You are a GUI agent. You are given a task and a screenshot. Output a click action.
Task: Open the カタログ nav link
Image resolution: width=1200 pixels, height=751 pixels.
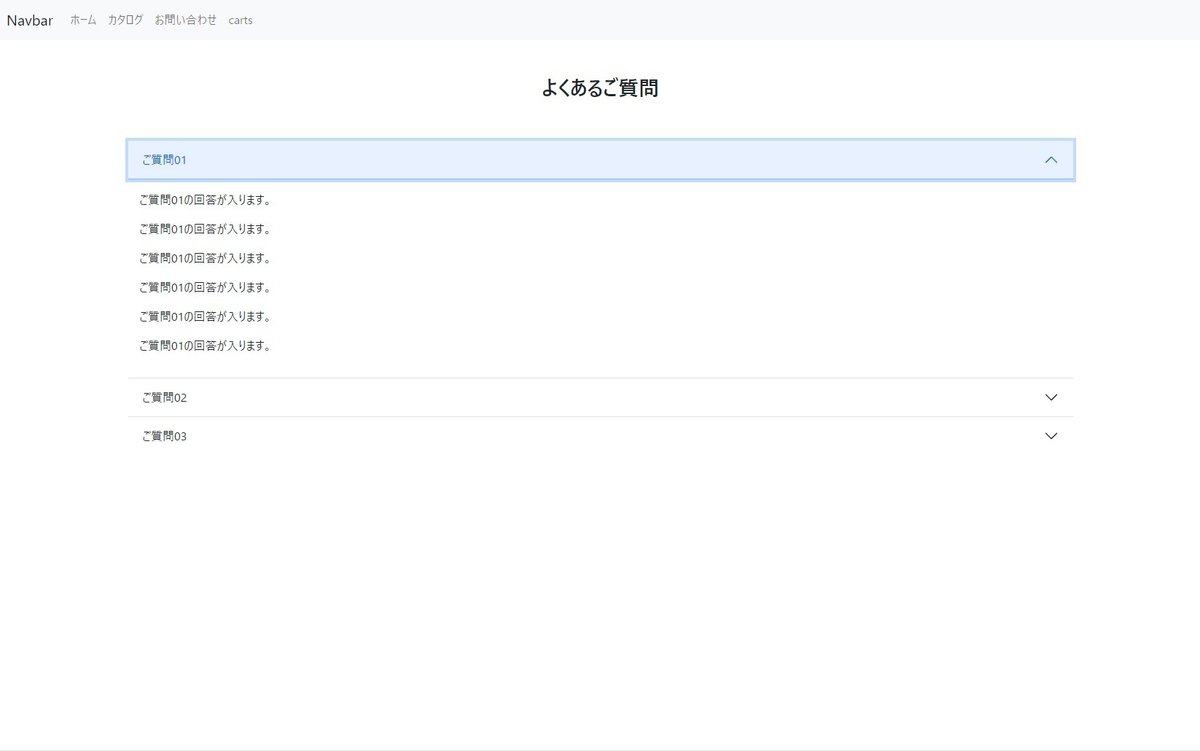click(126, 20)
